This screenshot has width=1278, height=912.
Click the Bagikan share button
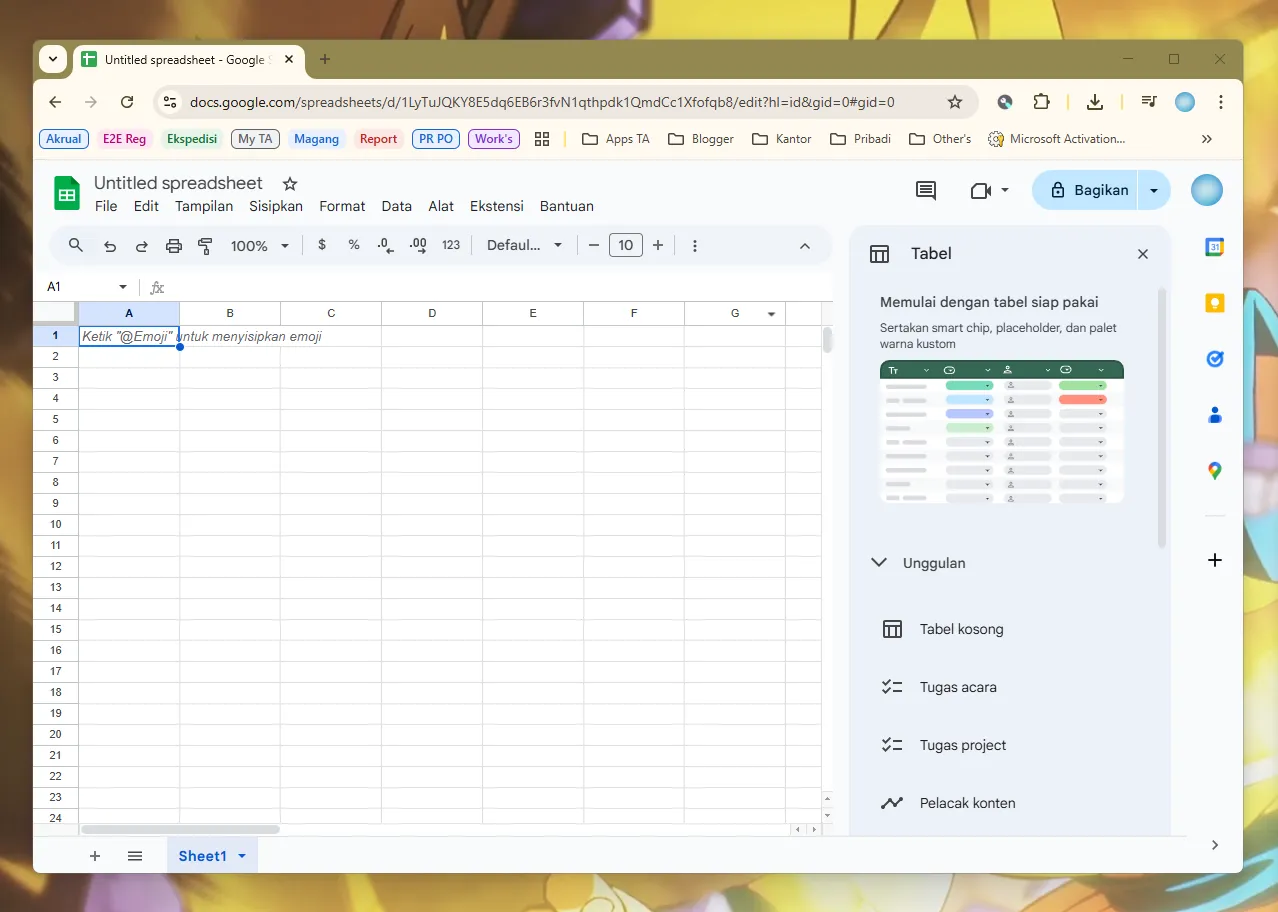click(1088, 190)
